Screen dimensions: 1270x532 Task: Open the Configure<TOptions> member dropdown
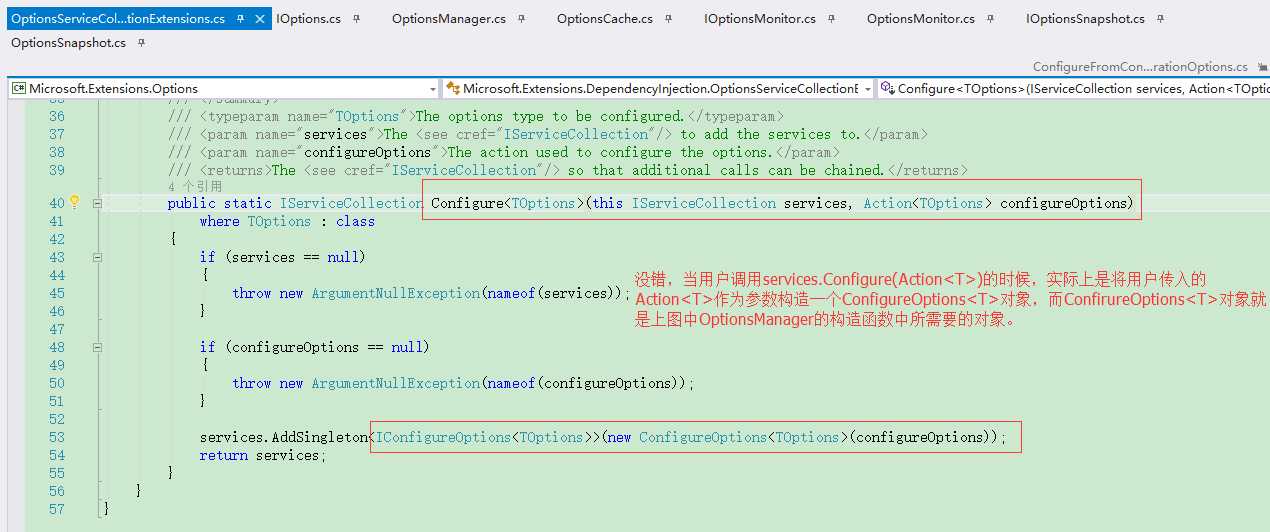(x=1073, y=88)
